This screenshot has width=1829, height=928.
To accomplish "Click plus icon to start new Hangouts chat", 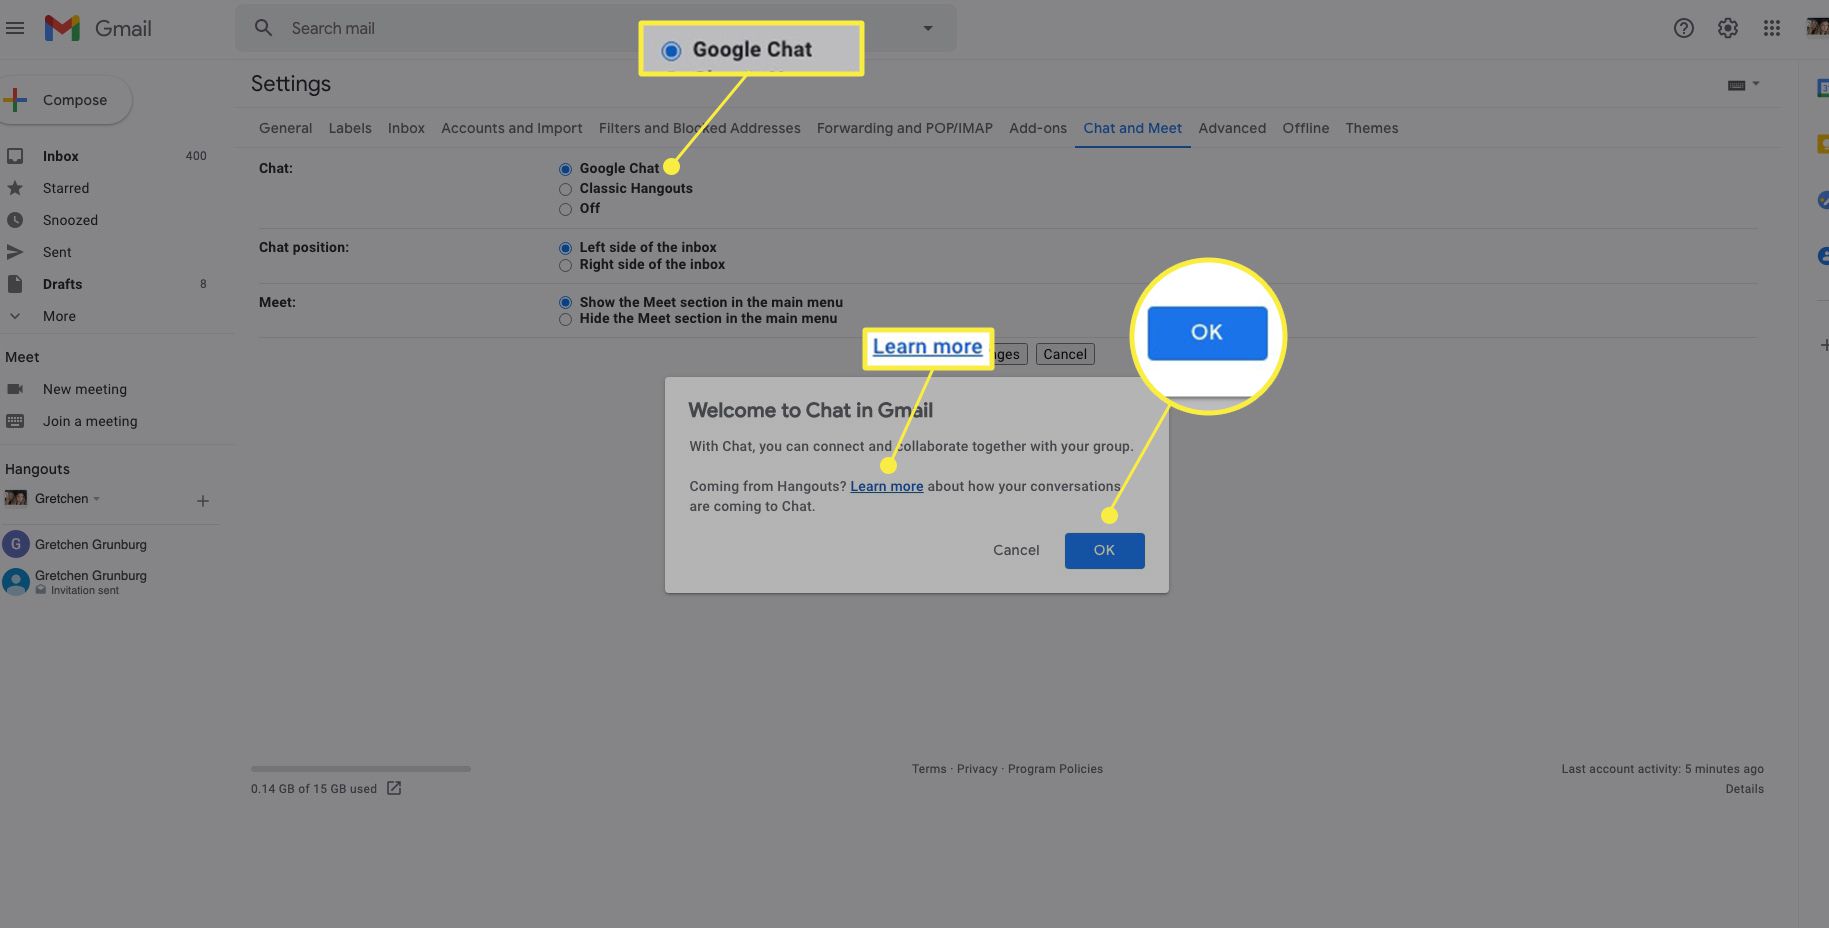I will pyautogui.click(x=203, y=500).
